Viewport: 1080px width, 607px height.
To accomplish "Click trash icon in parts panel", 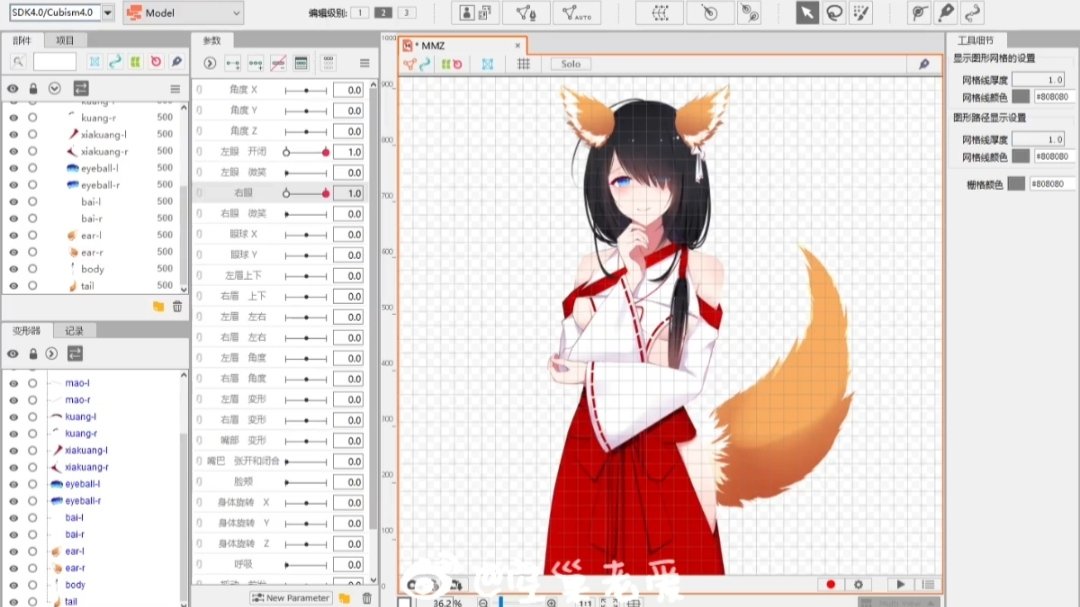I will pos(177,306).
